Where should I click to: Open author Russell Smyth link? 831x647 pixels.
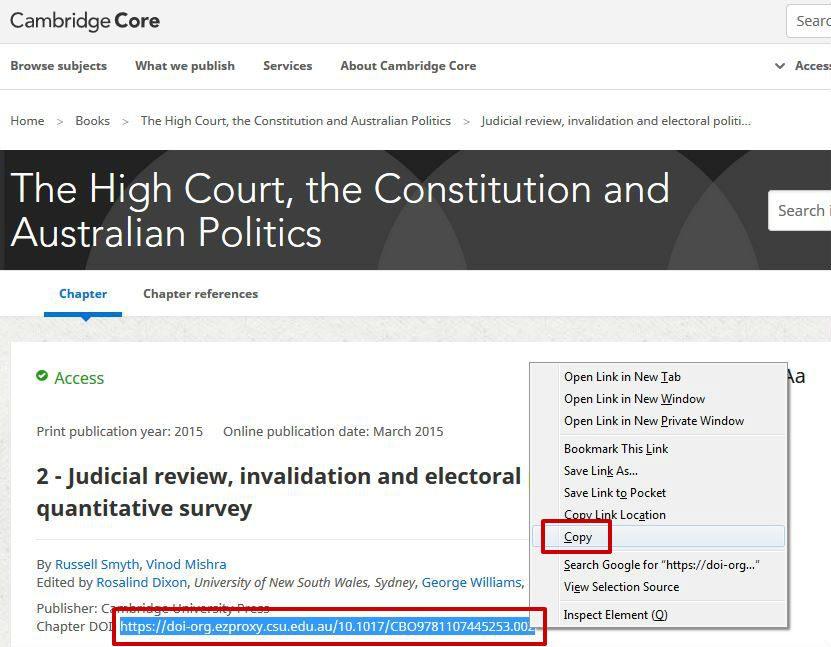click(97, 564)
